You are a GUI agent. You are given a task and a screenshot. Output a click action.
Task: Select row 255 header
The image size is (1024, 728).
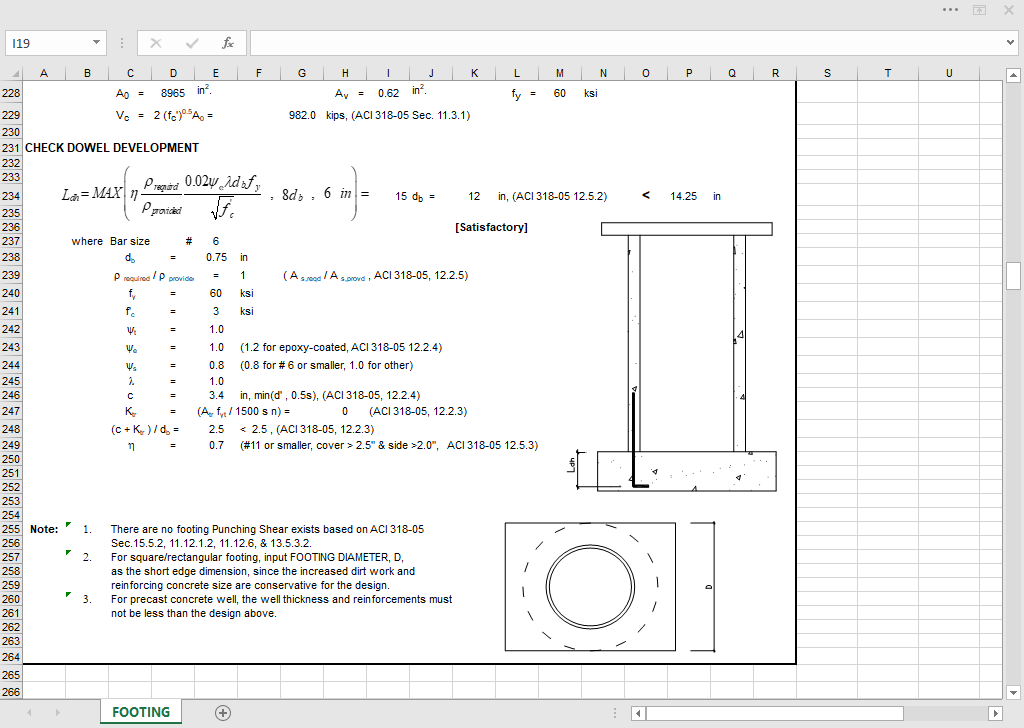pos(11,530)
